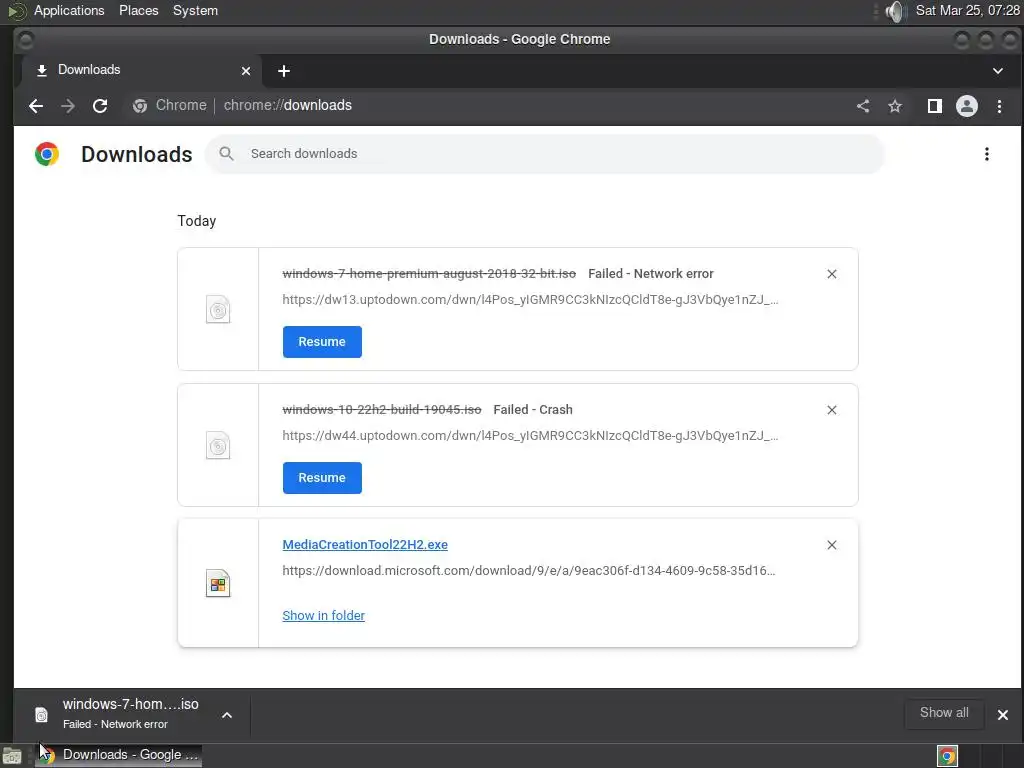Click Show in folder link
The image size is (1024, 768).
coord(323,615)
